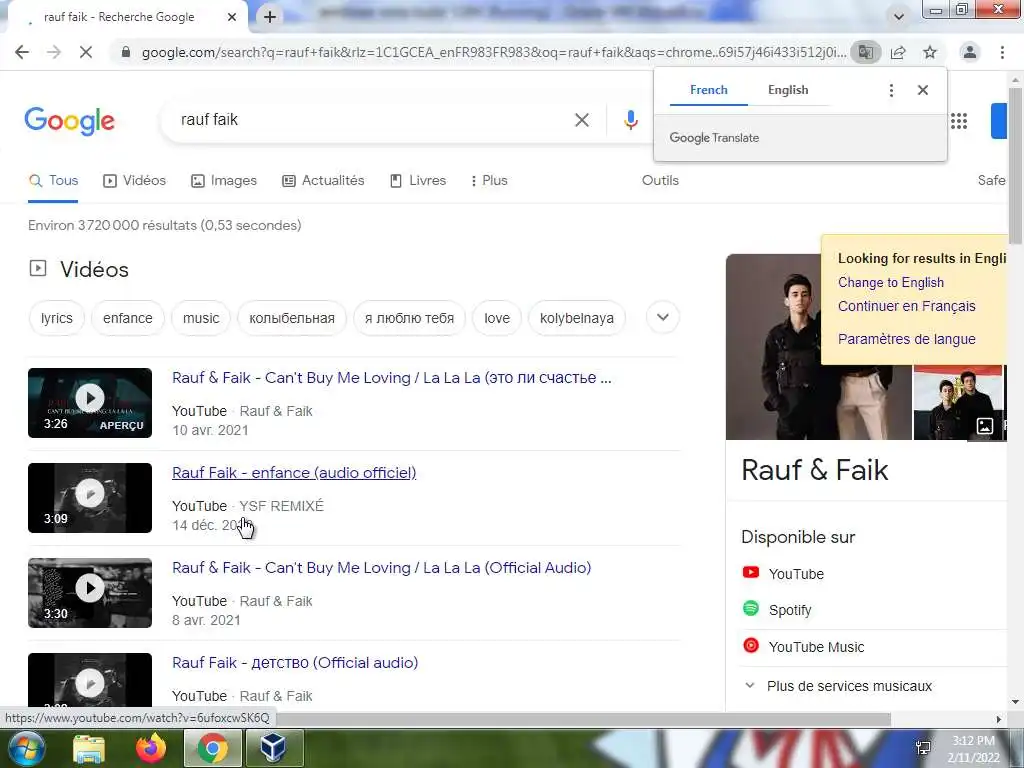
Task: Select French in the translate popup
Action: tap(709, 90)
